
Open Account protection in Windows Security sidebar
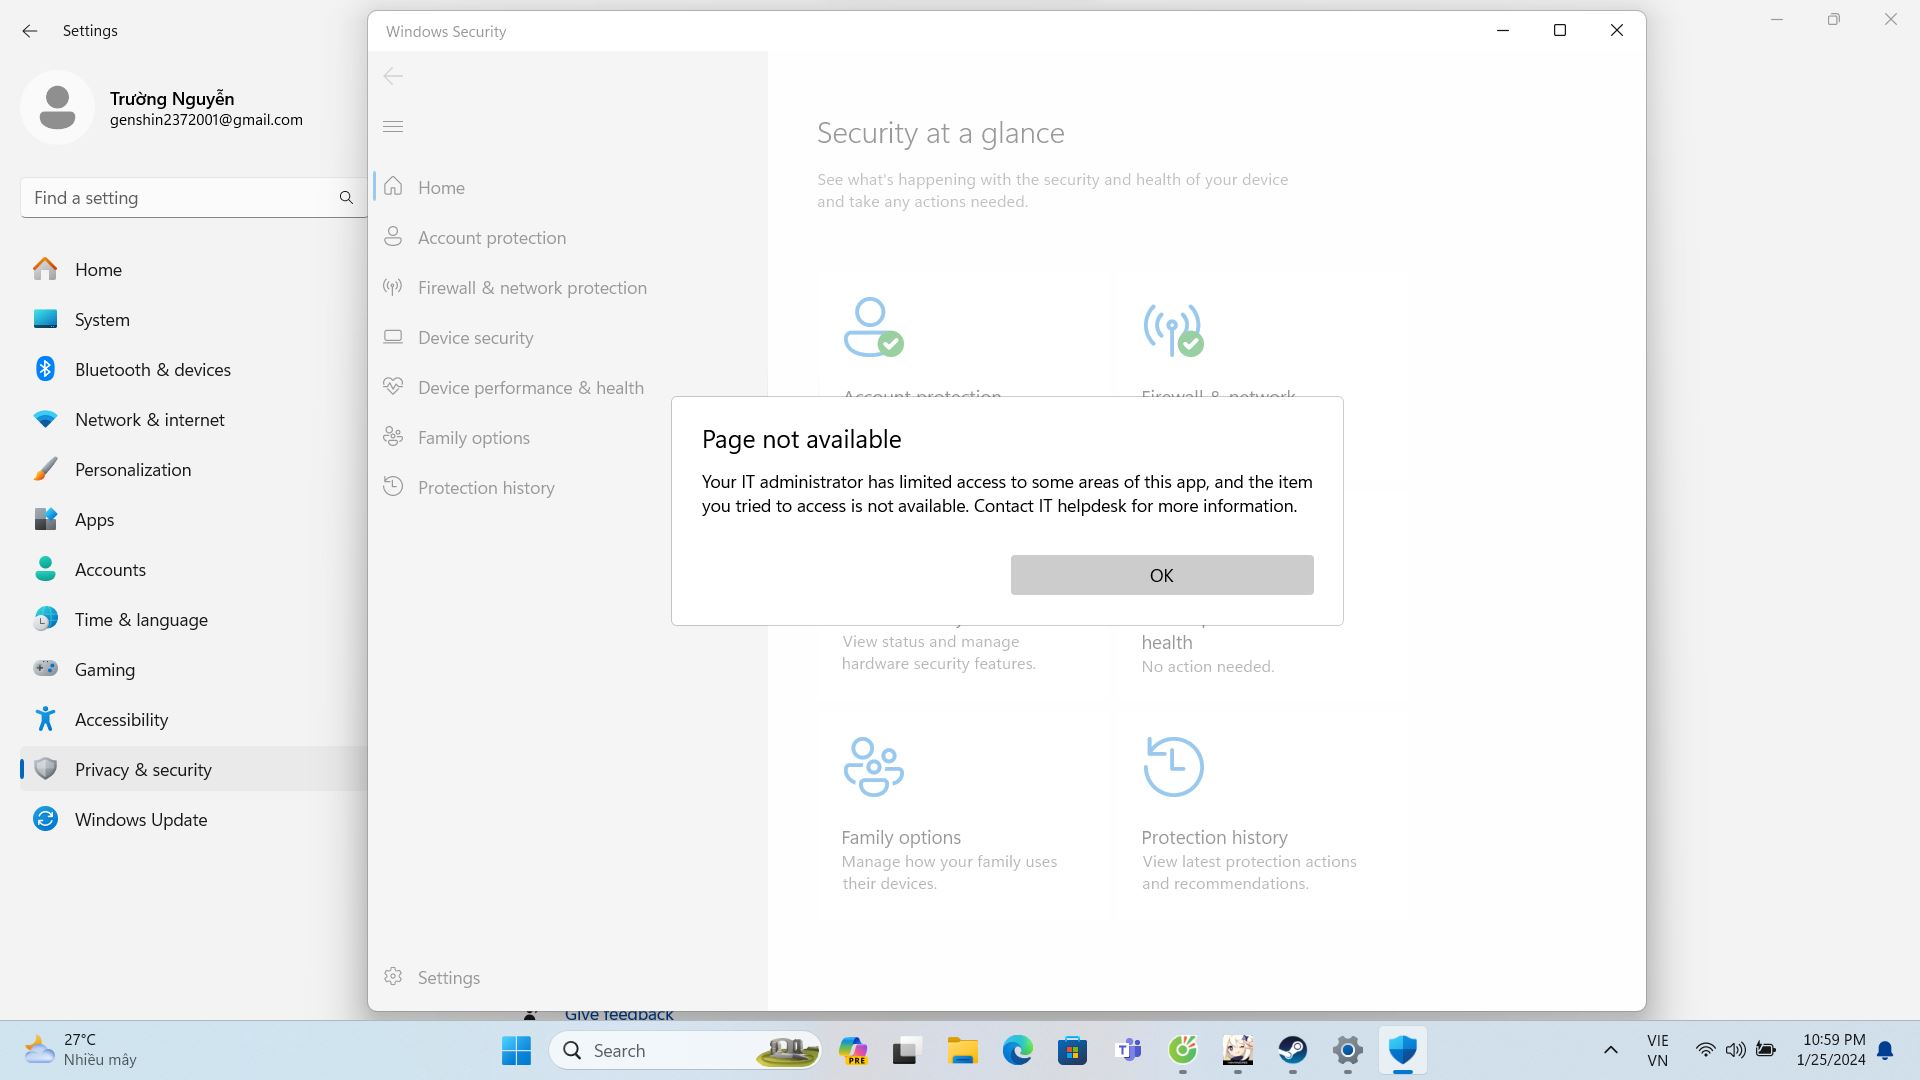[491, 237]
